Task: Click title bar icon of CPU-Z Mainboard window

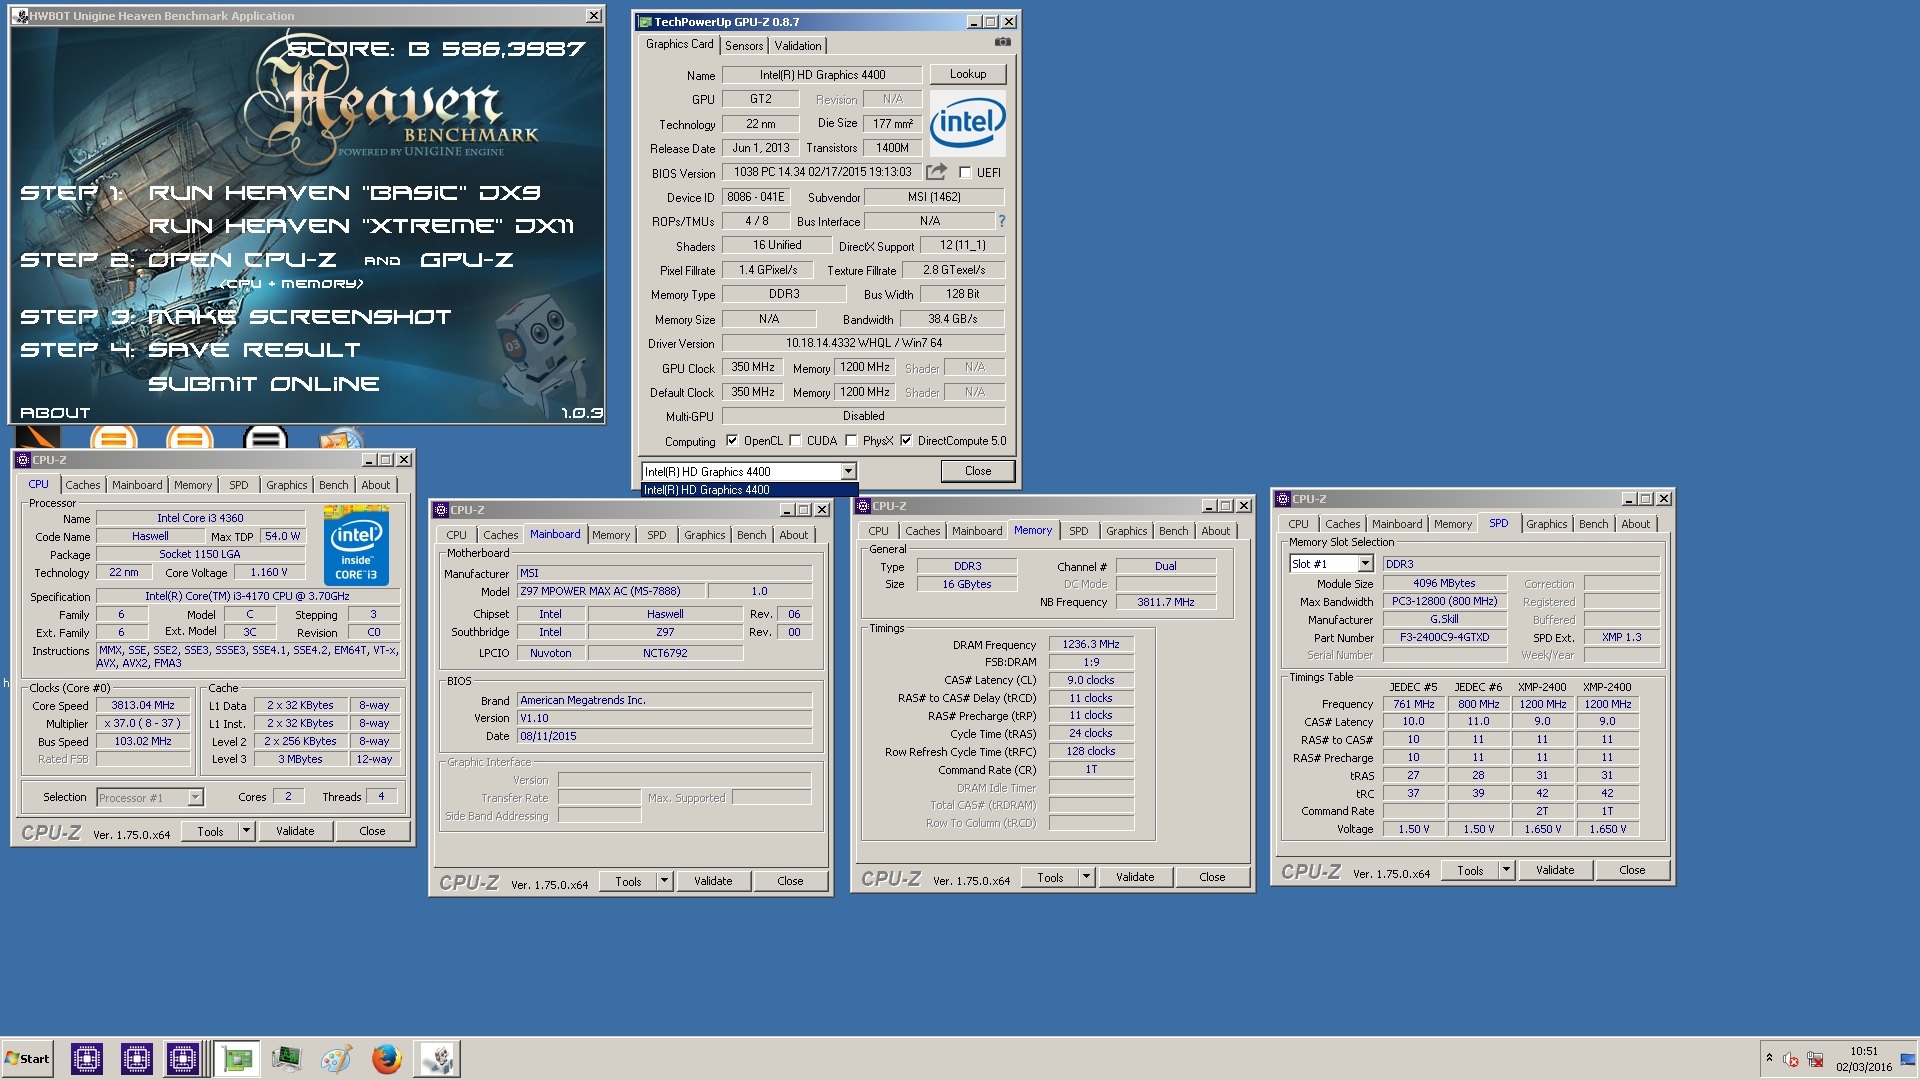Action: point(440,510)
